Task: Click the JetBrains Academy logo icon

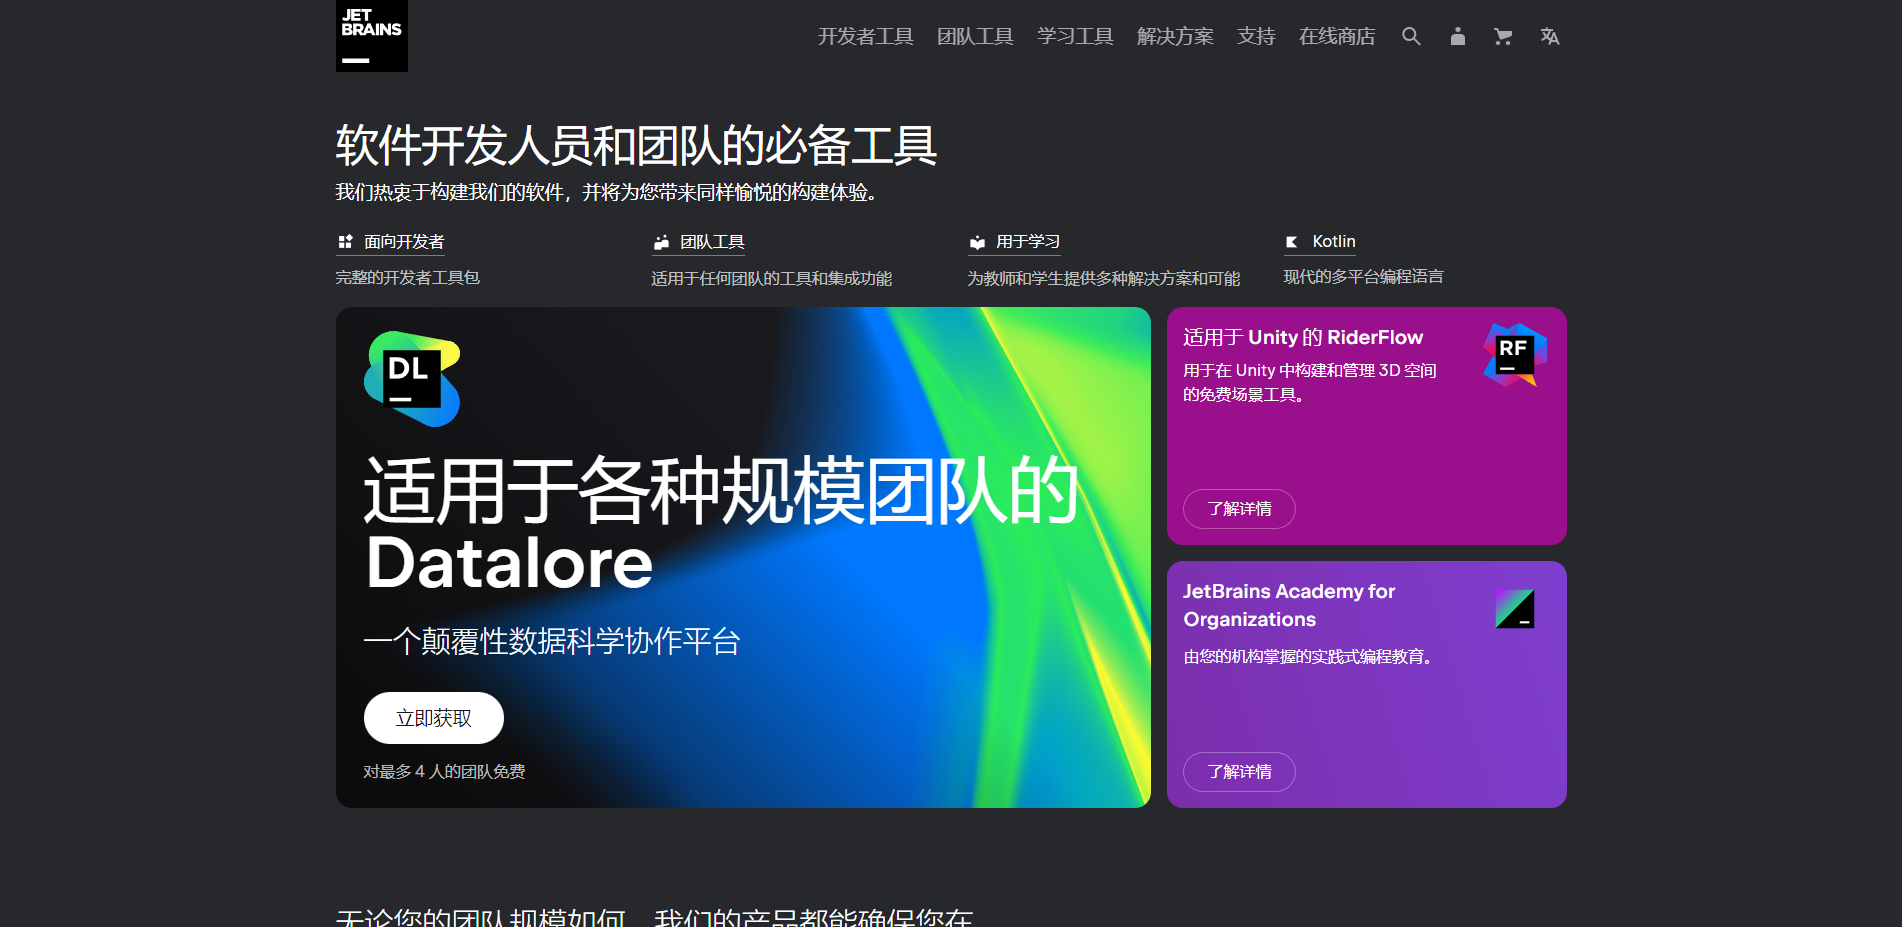Action: pos(1515,608)
